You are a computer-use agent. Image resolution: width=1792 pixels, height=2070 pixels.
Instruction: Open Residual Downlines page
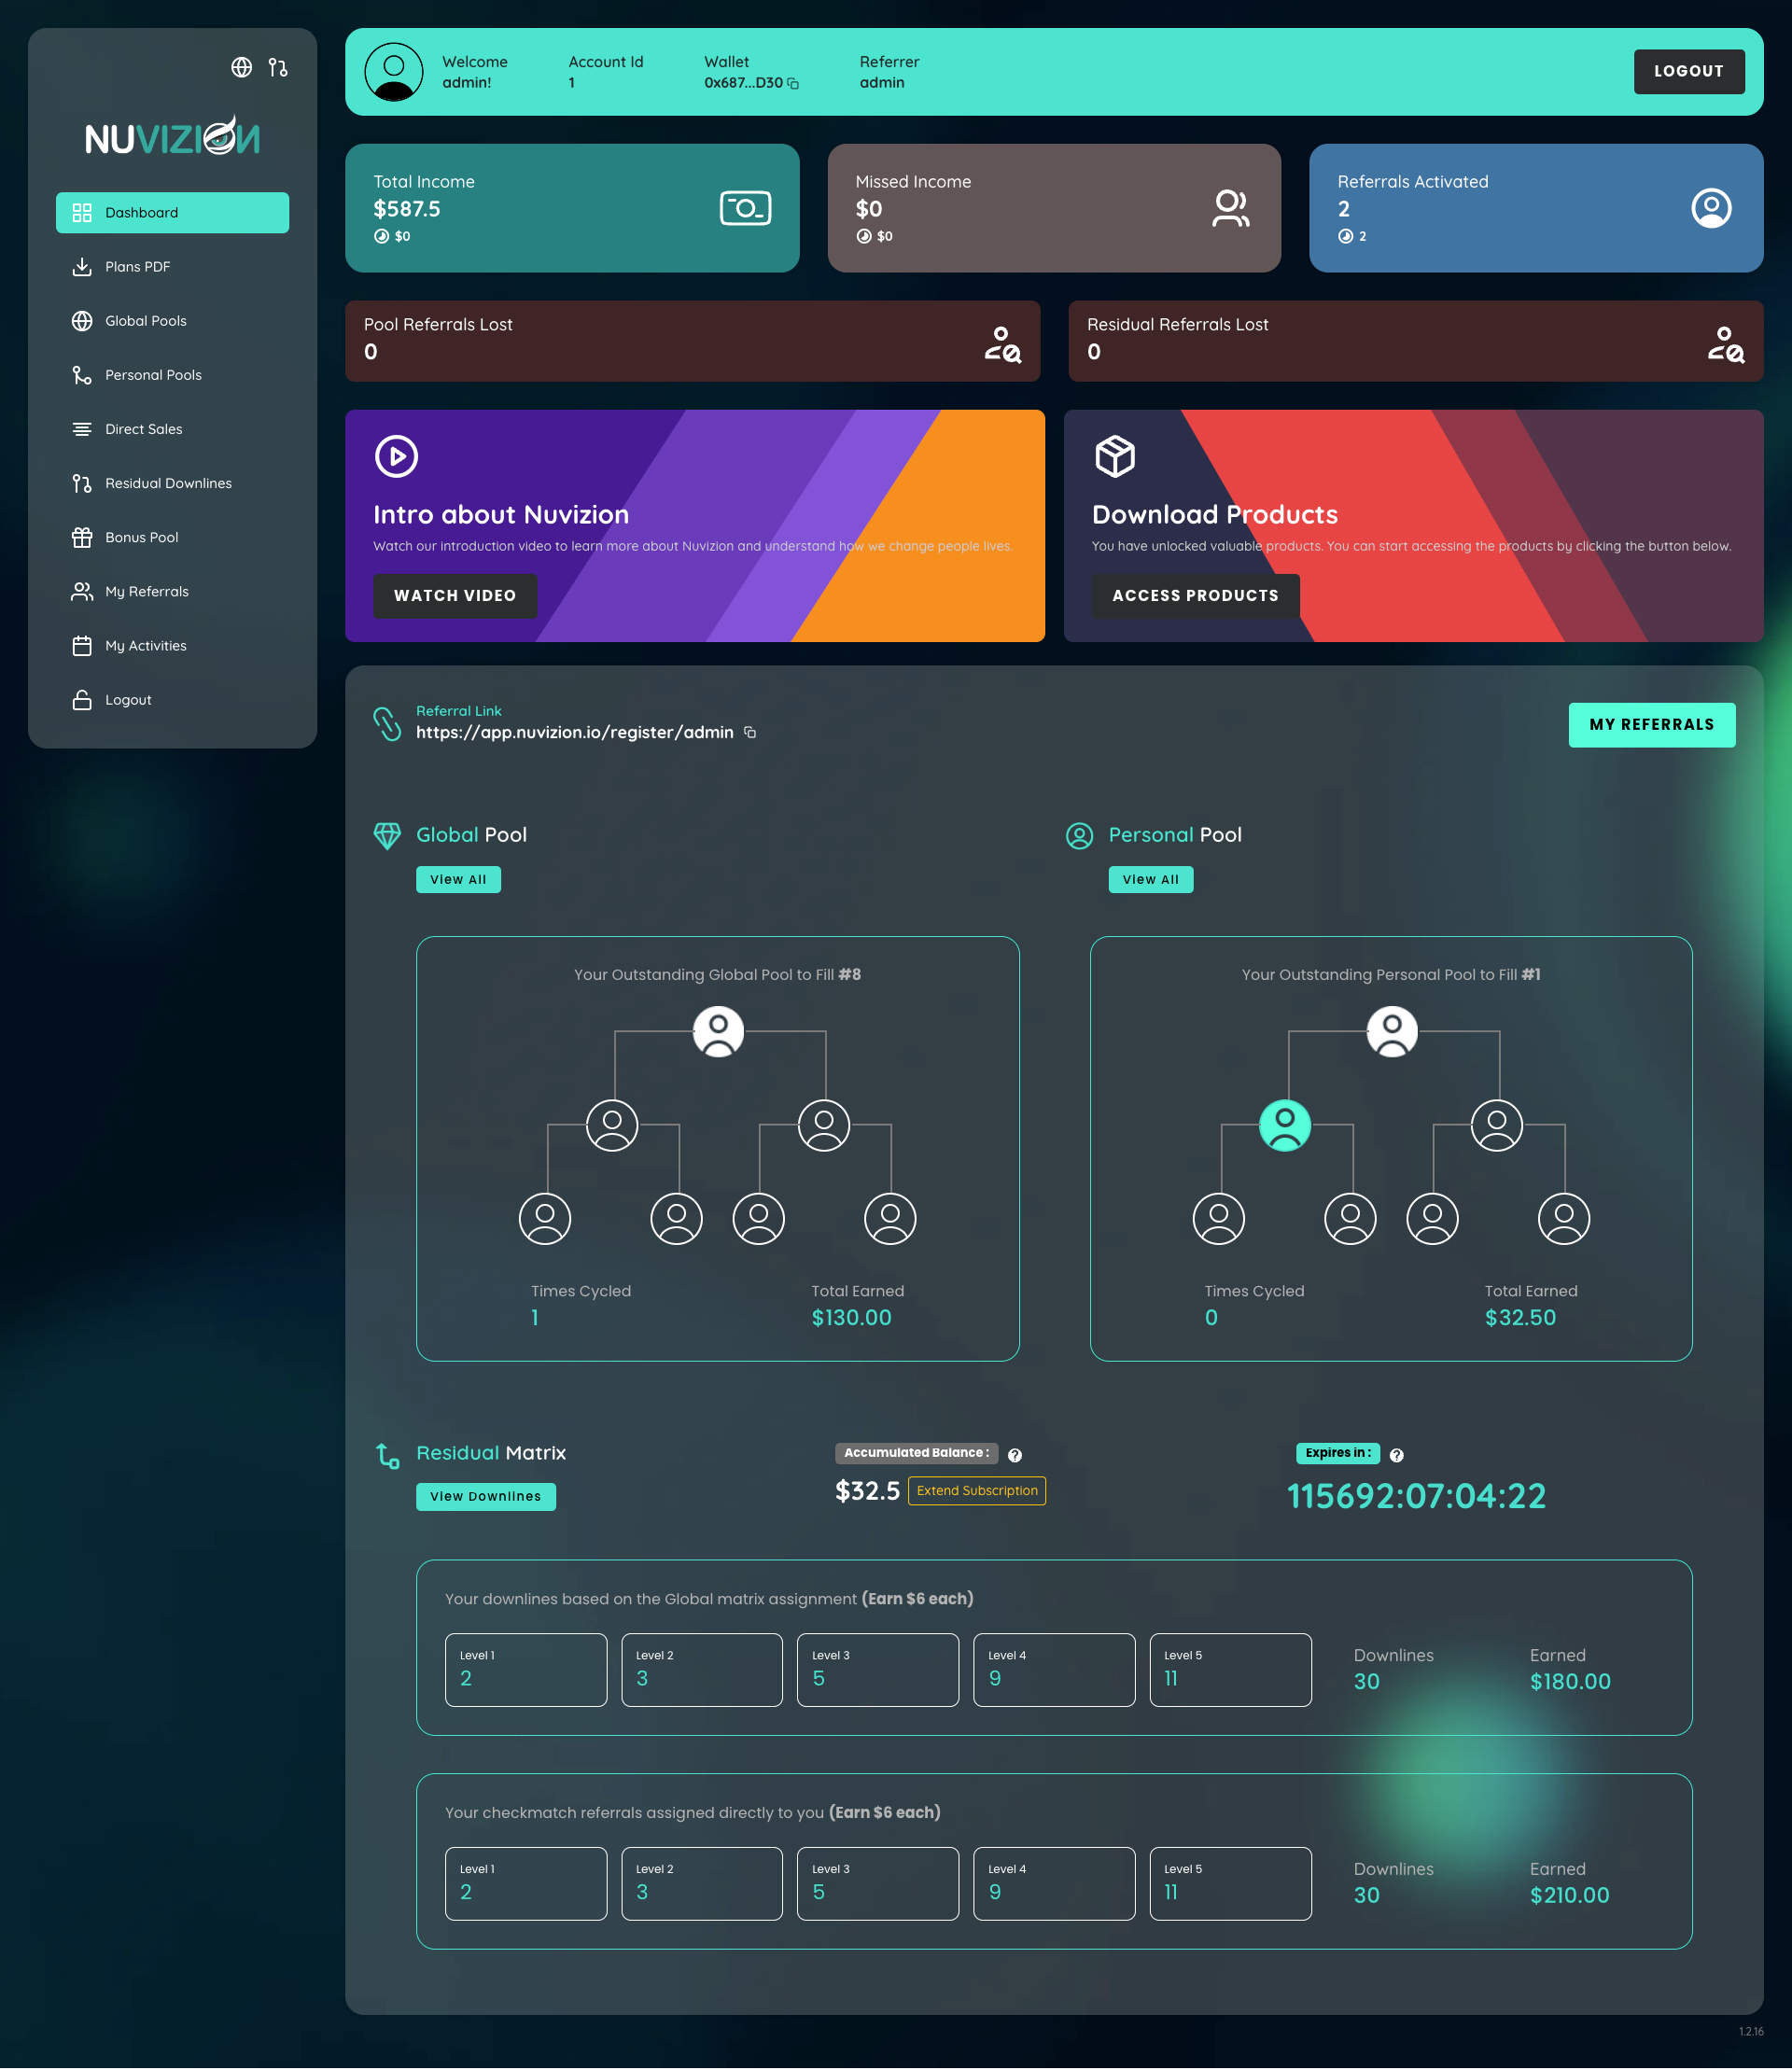pyautogui.click(x=172, y=482)
